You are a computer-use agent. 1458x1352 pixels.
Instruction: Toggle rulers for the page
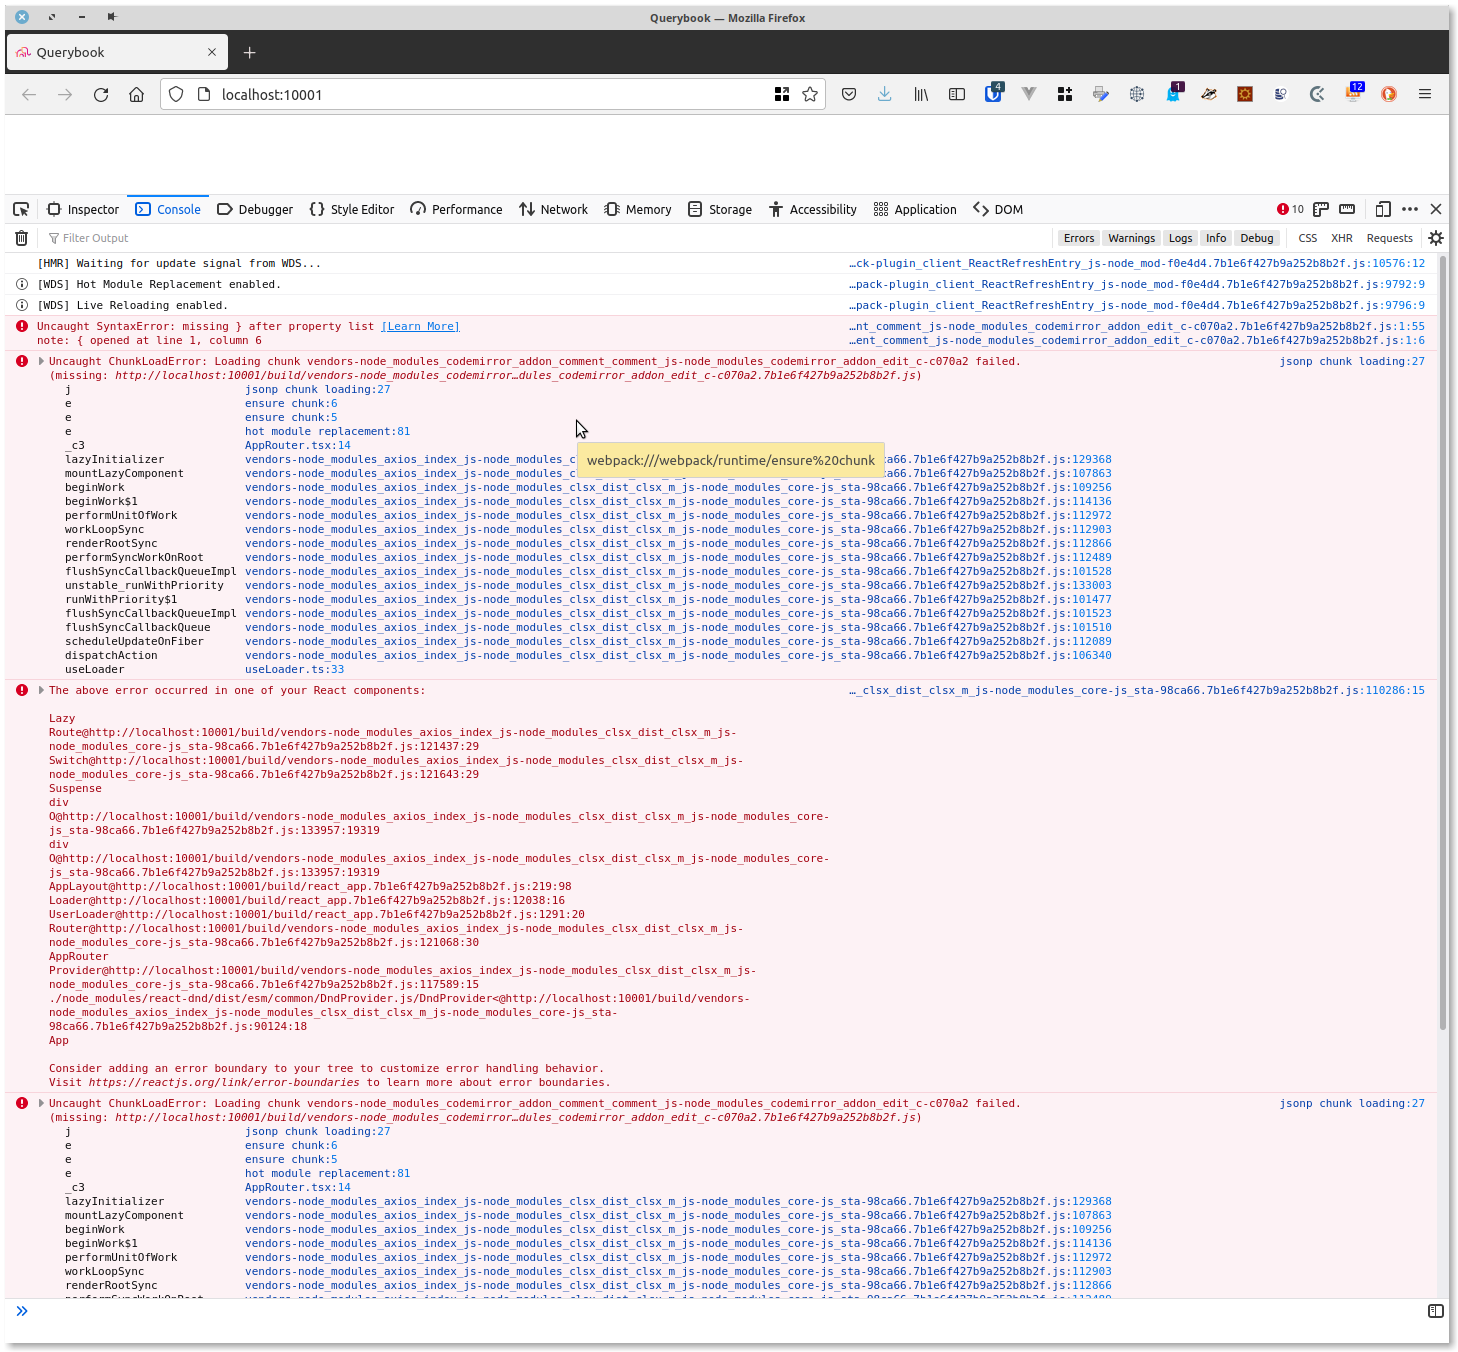pyautogui.click(x=1321, y=209)
